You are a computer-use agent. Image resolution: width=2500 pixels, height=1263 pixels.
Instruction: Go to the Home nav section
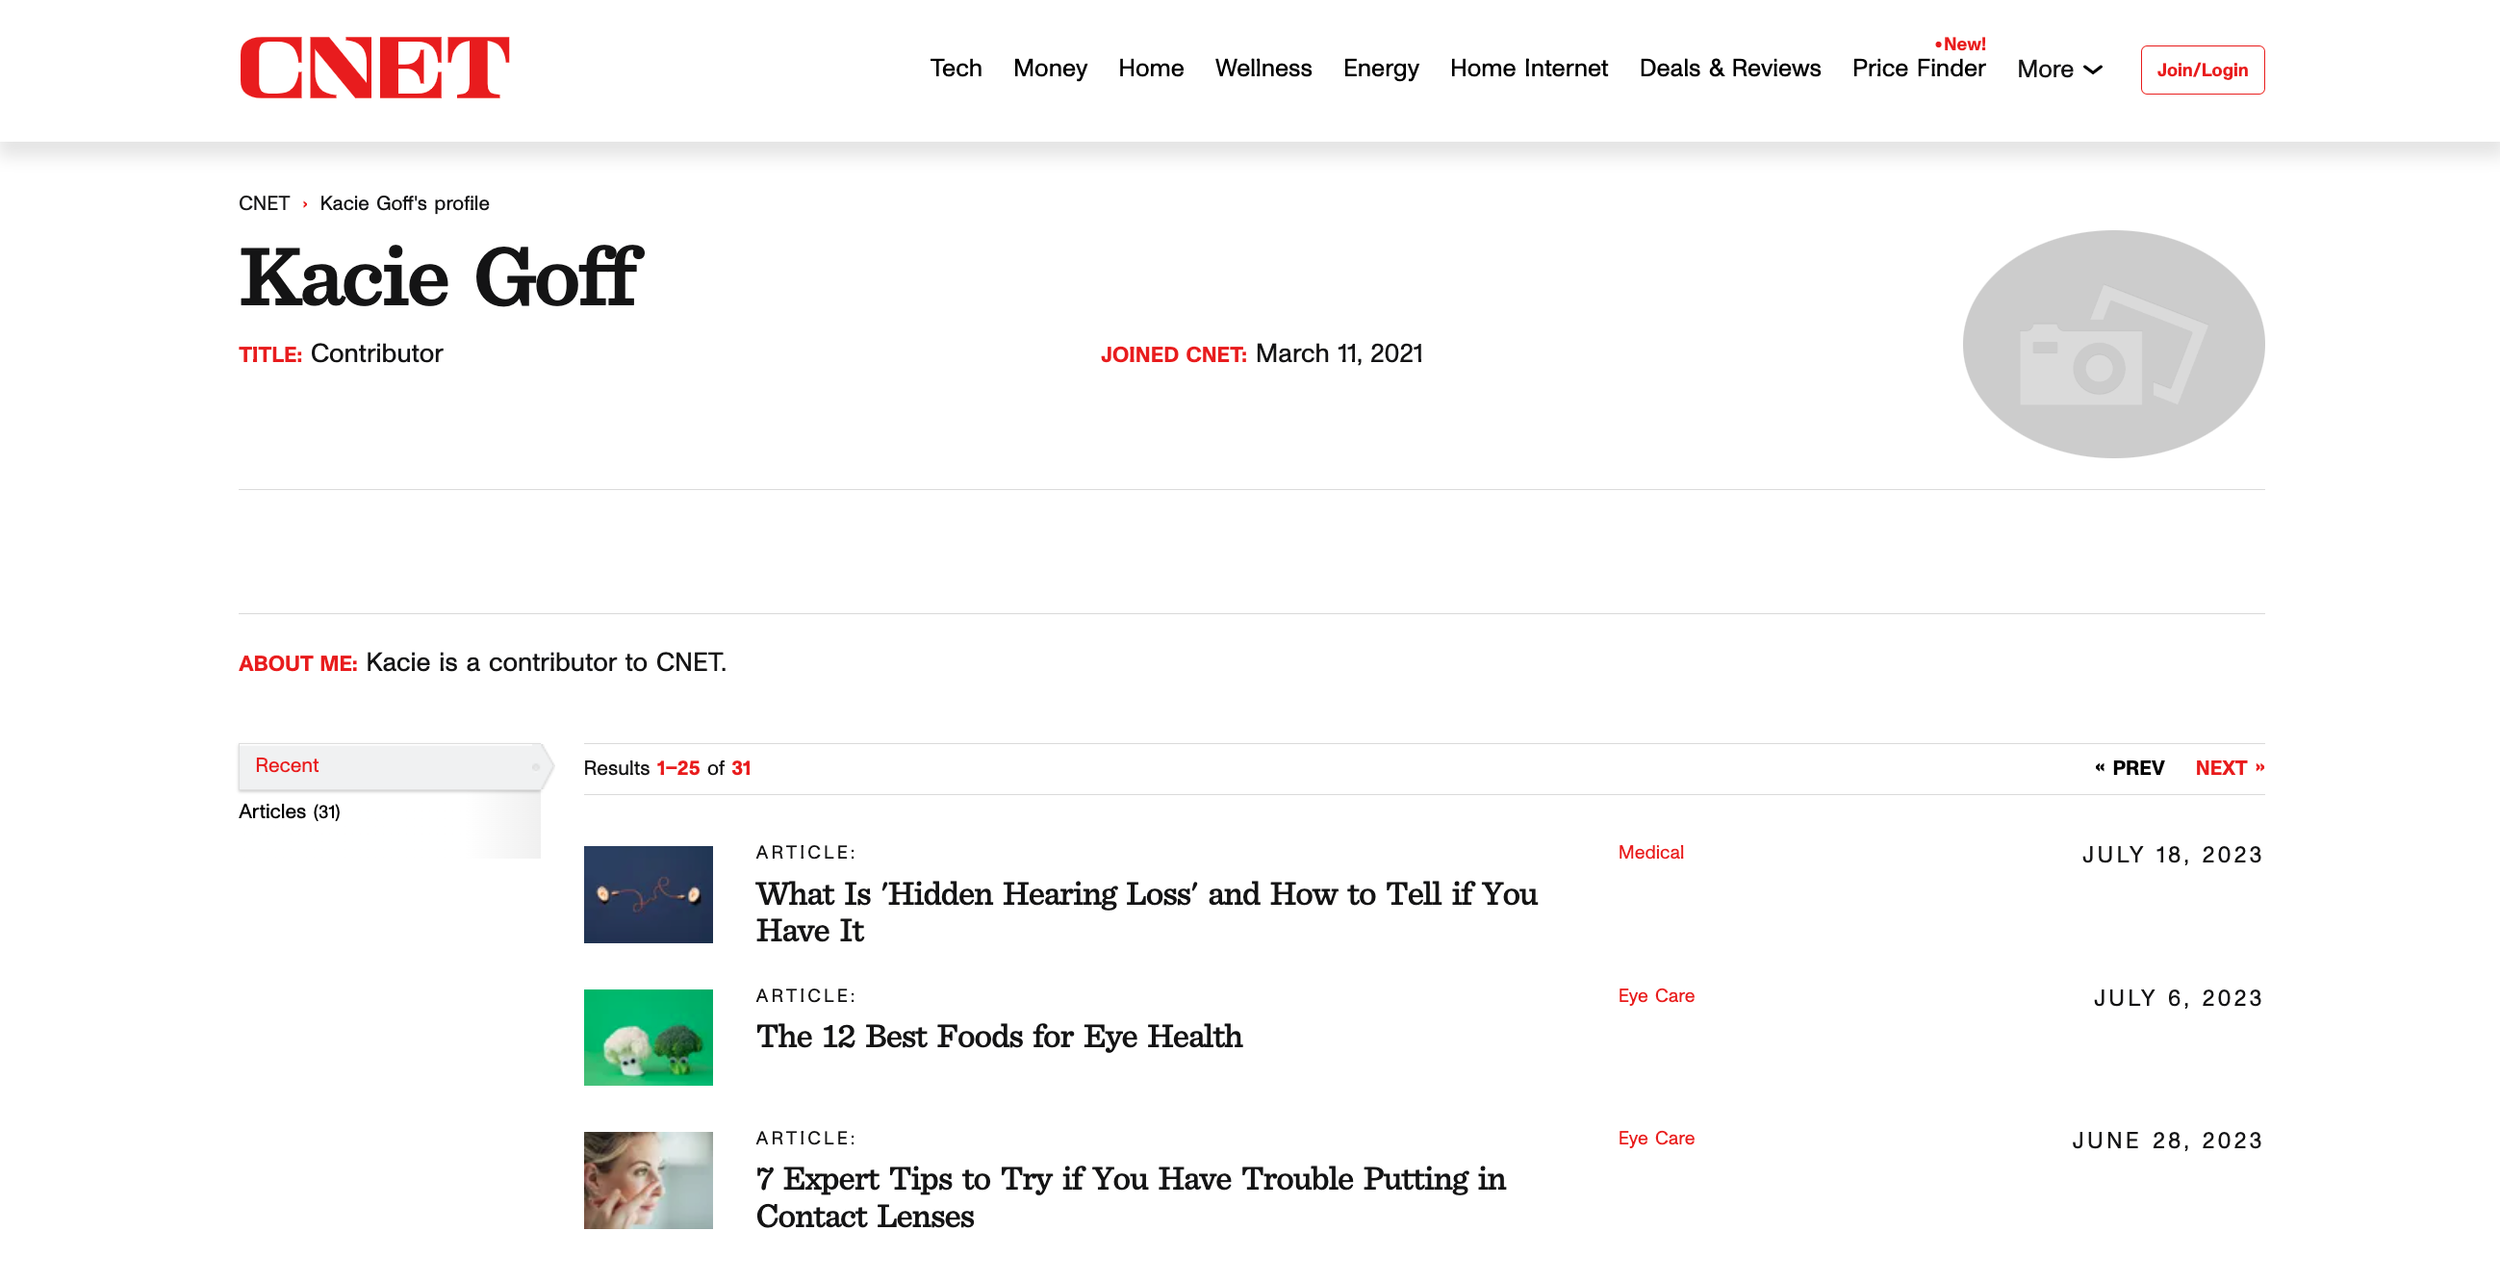pos(1150,68)
